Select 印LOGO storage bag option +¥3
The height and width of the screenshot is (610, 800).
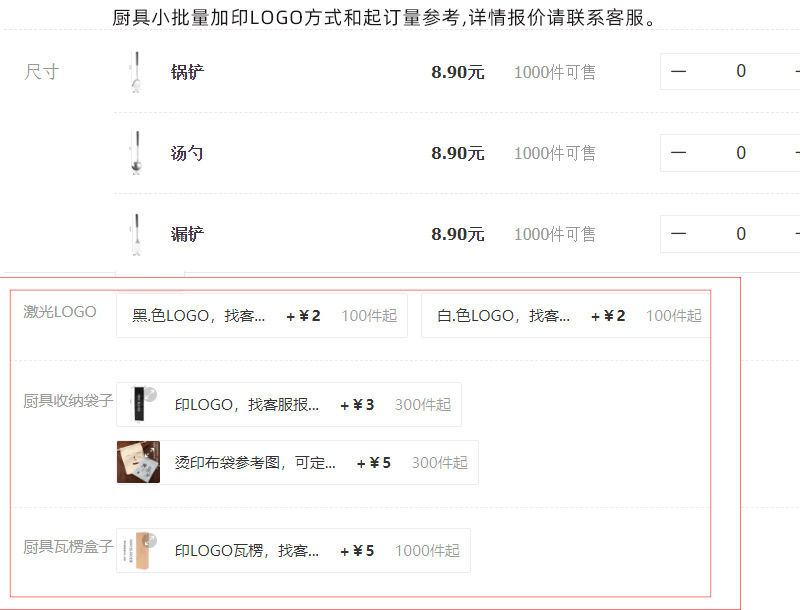(289, 404)
